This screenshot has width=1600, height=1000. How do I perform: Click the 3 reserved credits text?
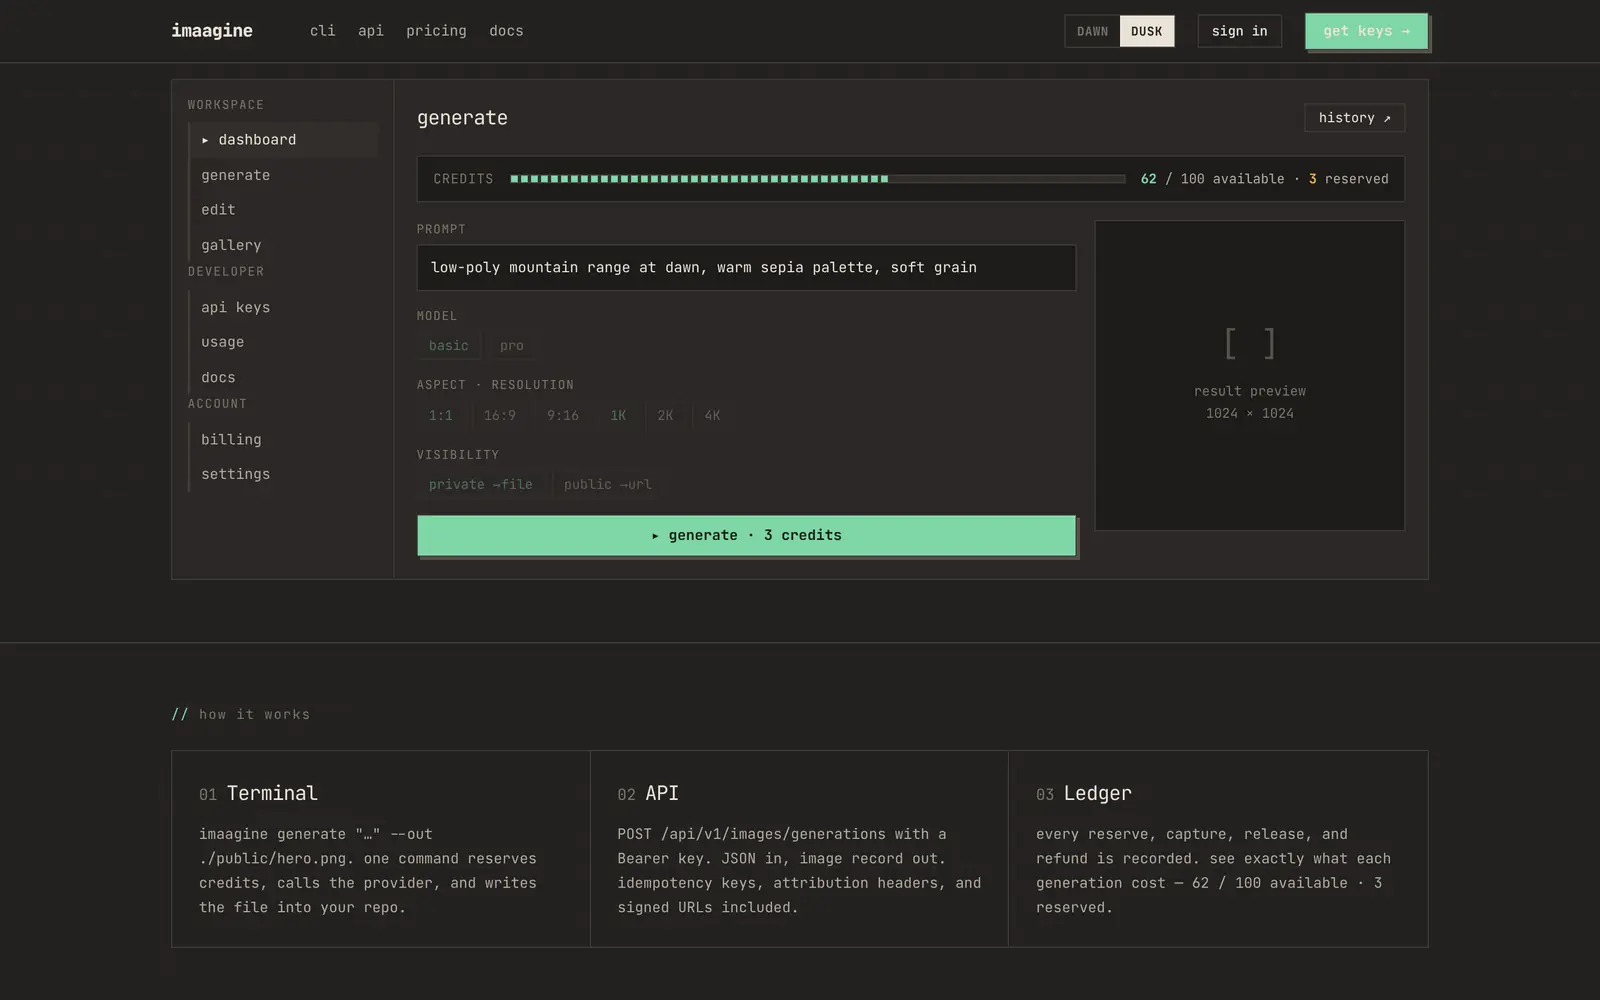point(1348,179)
